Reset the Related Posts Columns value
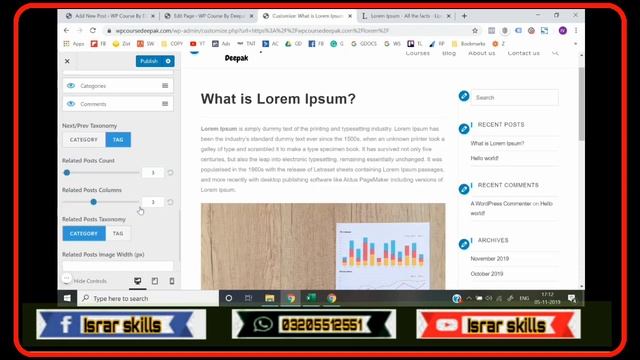640x360 pixels. point(170,202)
